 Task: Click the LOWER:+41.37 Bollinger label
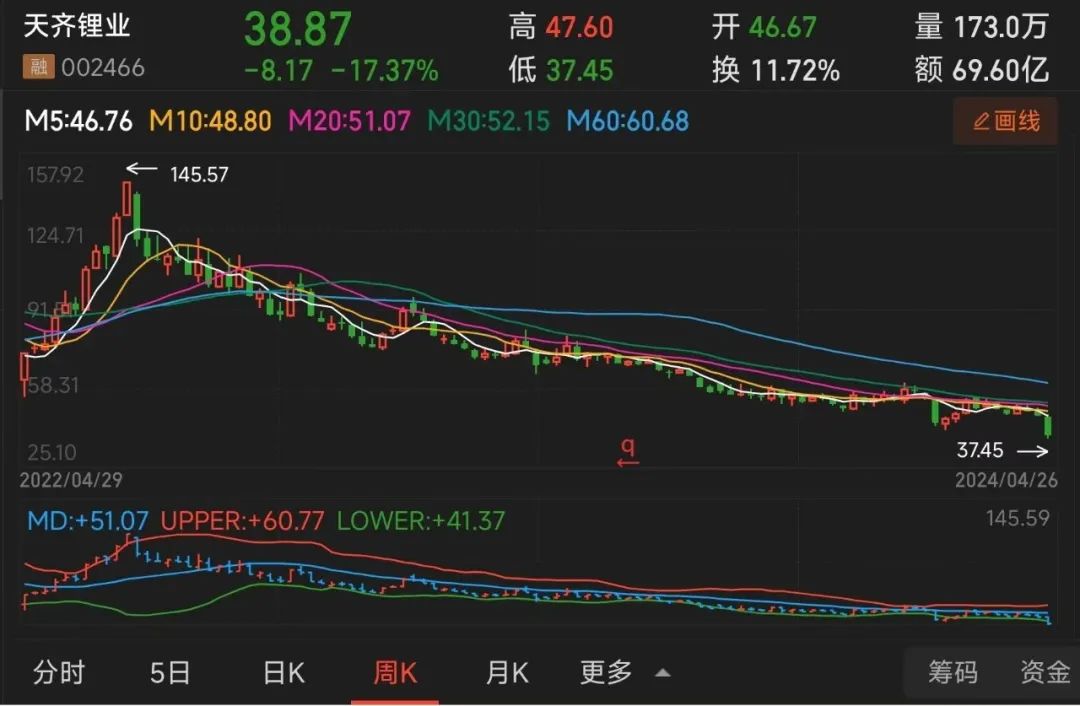coord(421,521)
